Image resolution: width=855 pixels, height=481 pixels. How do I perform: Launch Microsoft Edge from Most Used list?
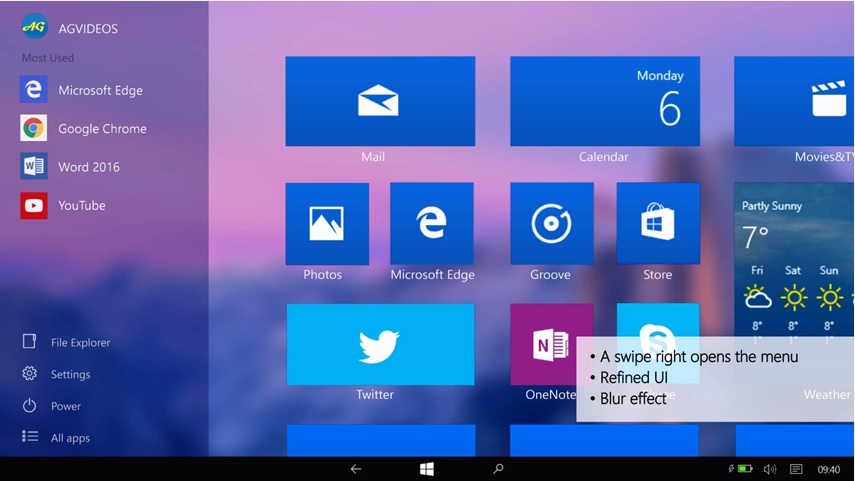click(82, 90)
